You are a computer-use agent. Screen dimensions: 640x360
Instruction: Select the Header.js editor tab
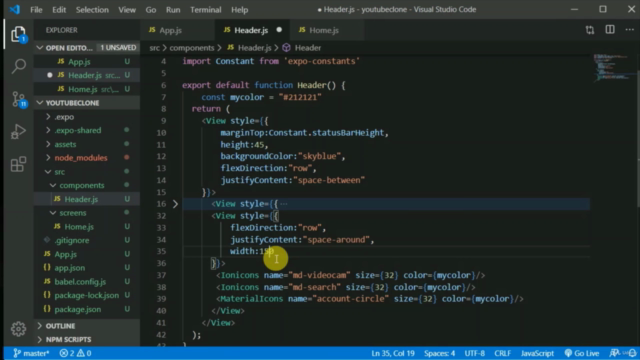[252, 30]
